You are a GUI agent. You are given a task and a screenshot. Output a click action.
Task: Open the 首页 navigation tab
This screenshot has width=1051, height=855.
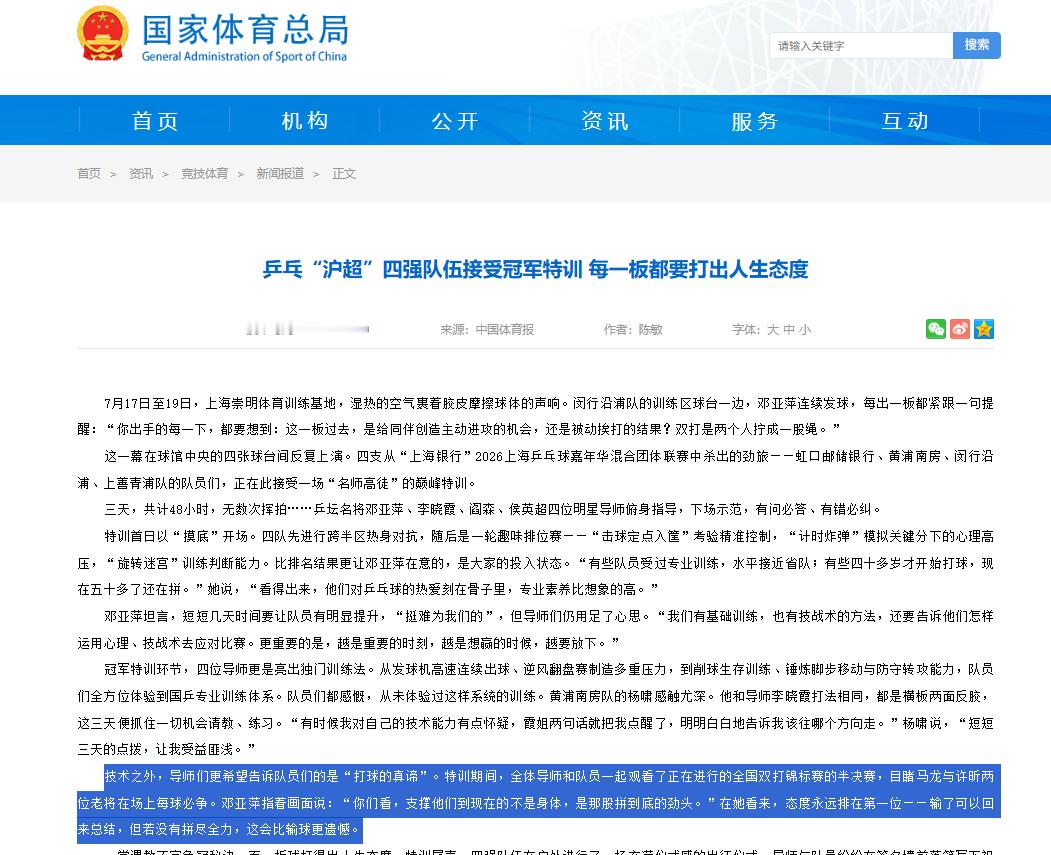pos(155,121)
